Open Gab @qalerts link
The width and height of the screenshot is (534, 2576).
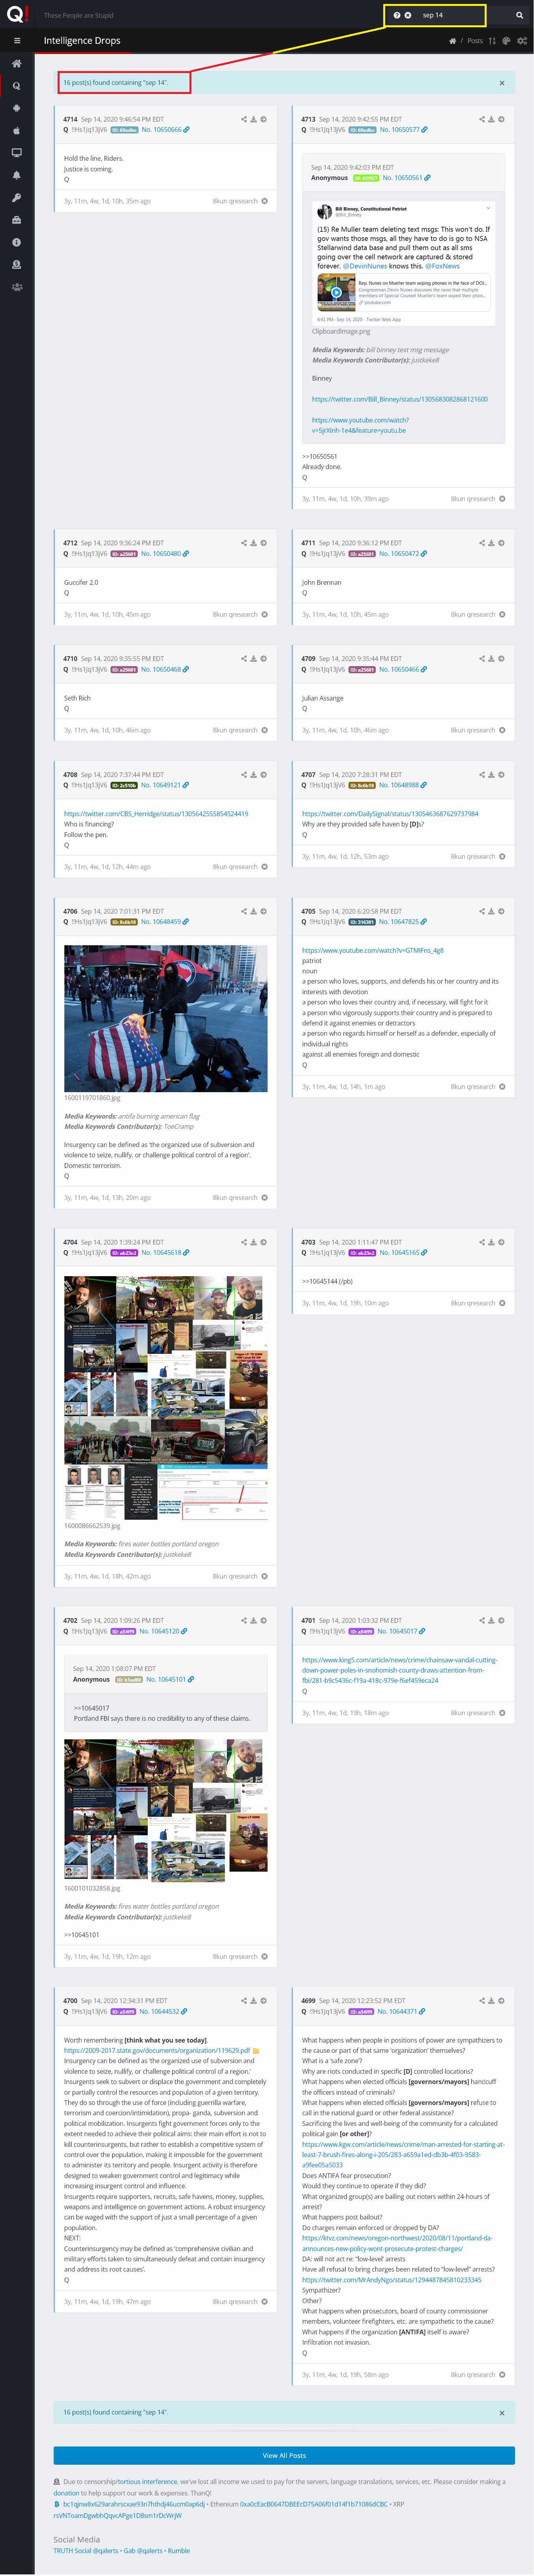(x=143, y=2550)
